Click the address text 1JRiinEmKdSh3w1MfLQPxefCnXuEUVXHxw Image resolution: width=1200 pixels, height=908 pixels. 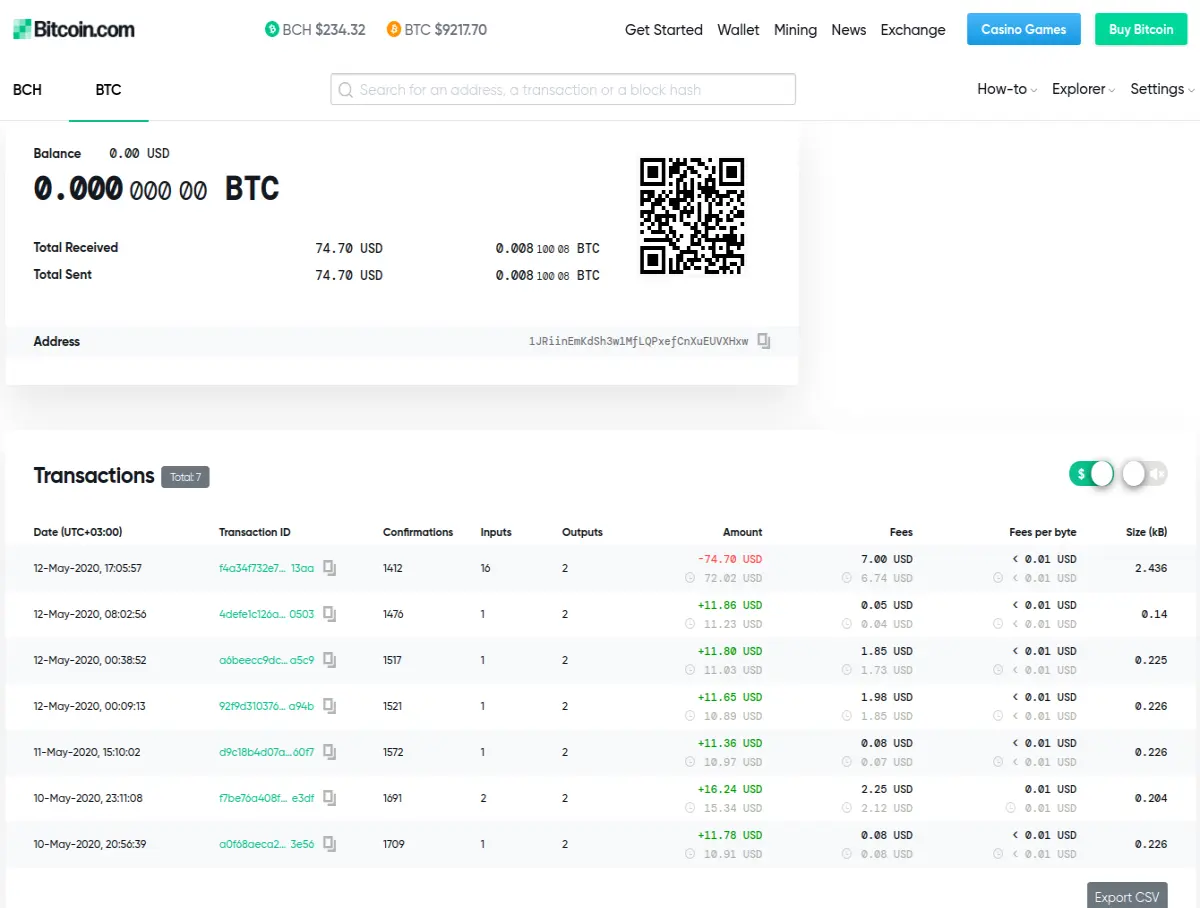638,342
